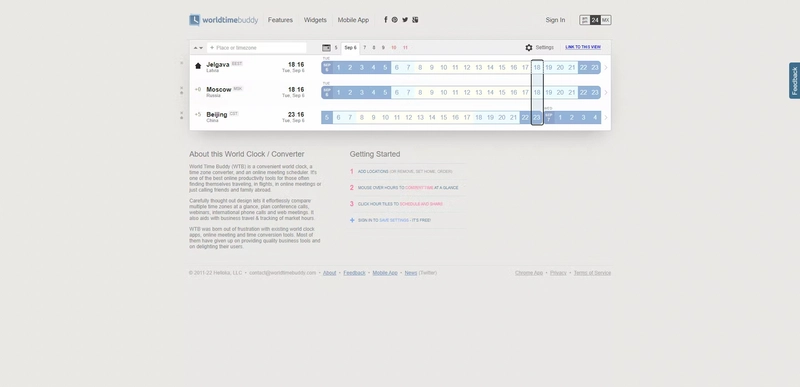The image size is (800, 387).
Task: Open the Facebook social icon
Action: pos(386,20)
